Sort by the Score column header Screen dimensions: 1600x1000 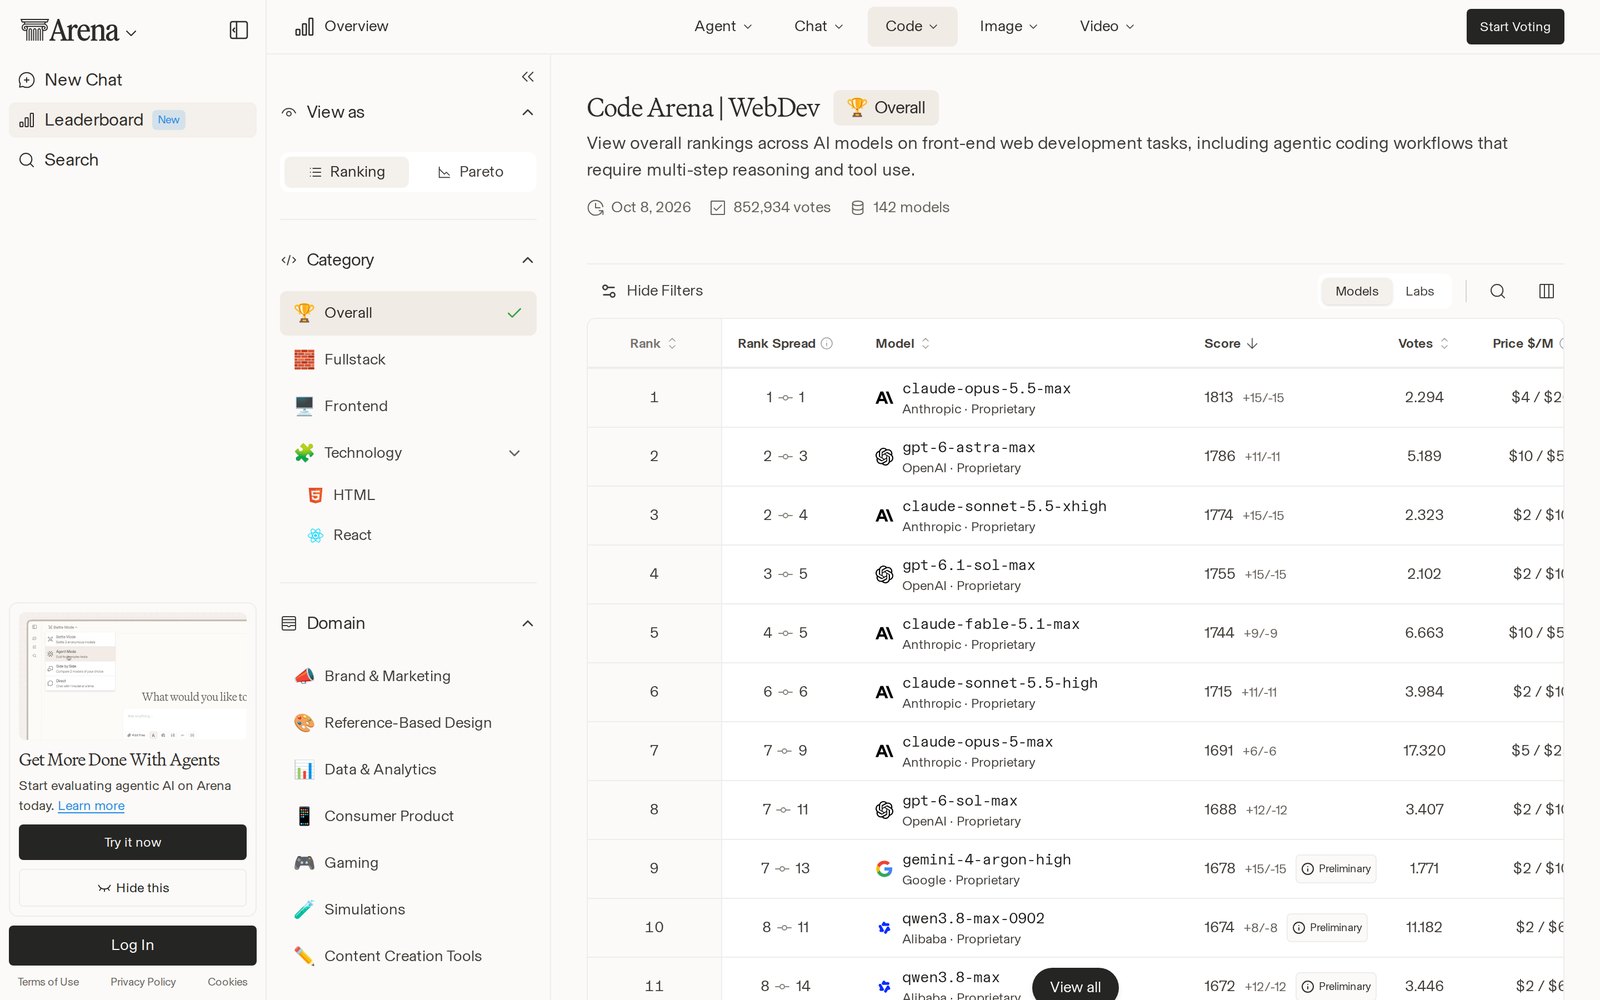tap(1231, 343)
